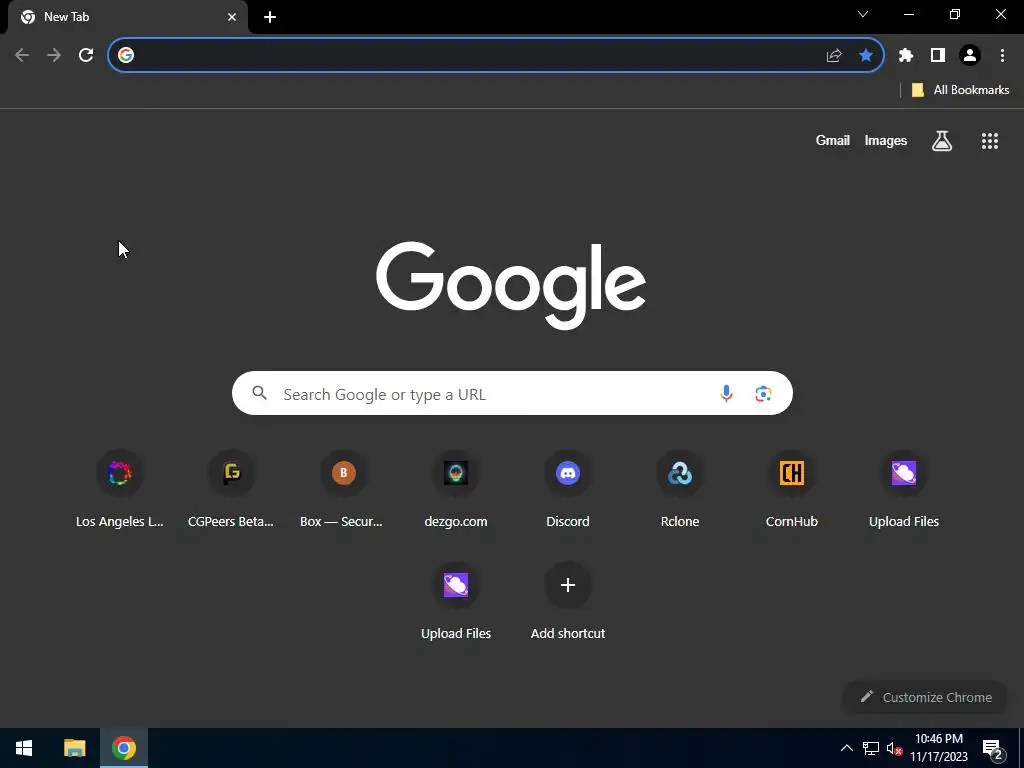Open the Upload Files shortcut beside CornHub
This screenshot has height=768, width=1024.
904,490
